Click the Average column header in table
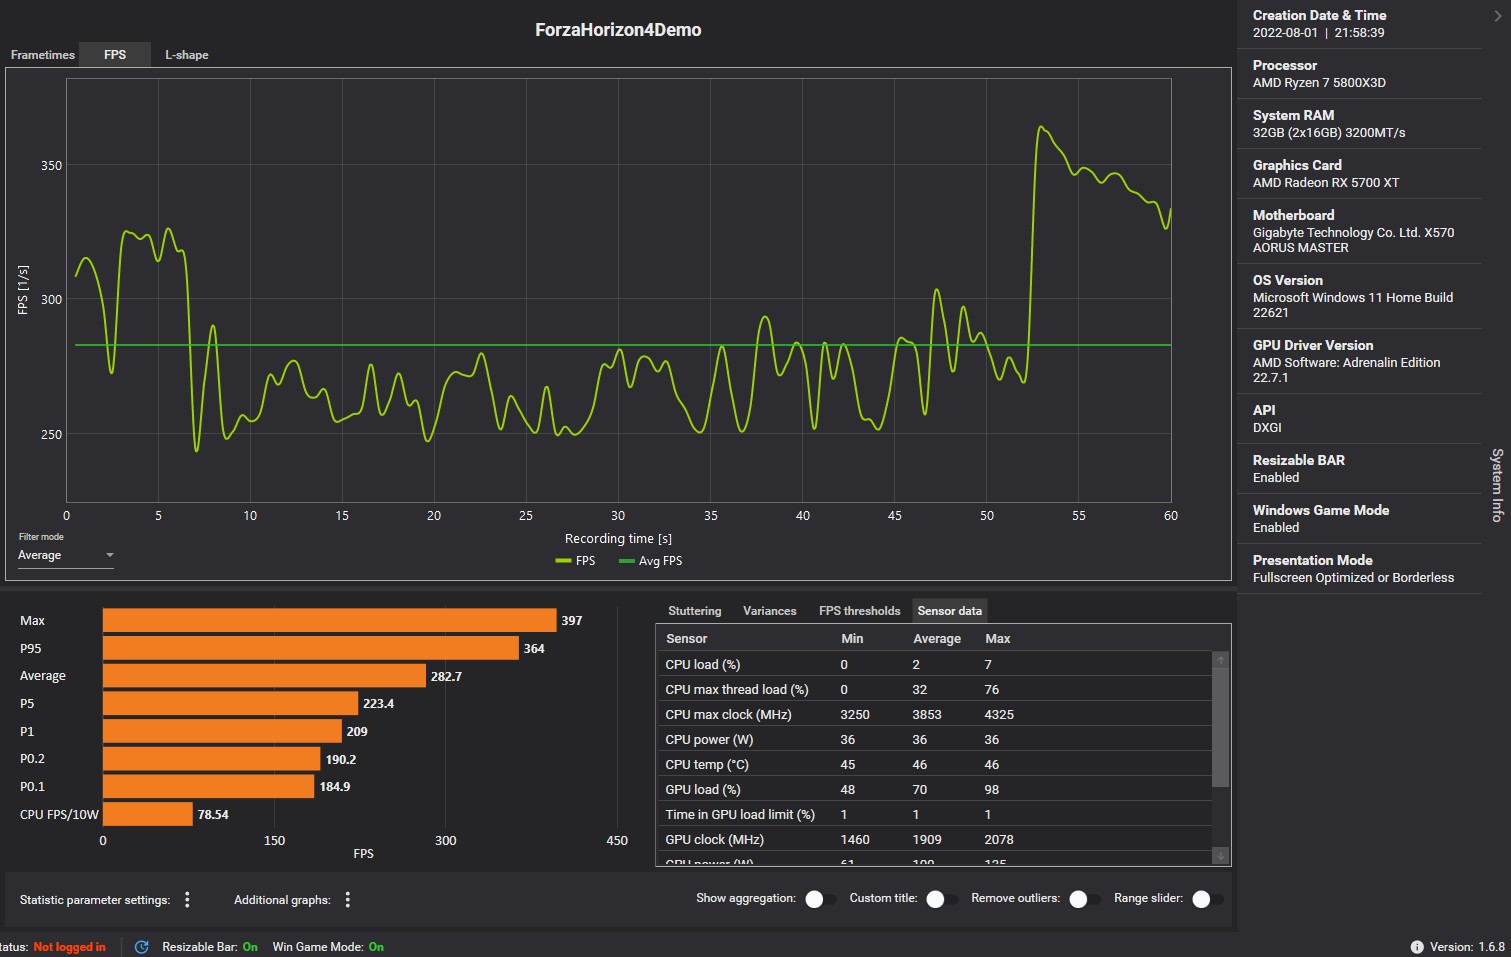Screen dimensions: 1511x957 [x=937, y=639]
